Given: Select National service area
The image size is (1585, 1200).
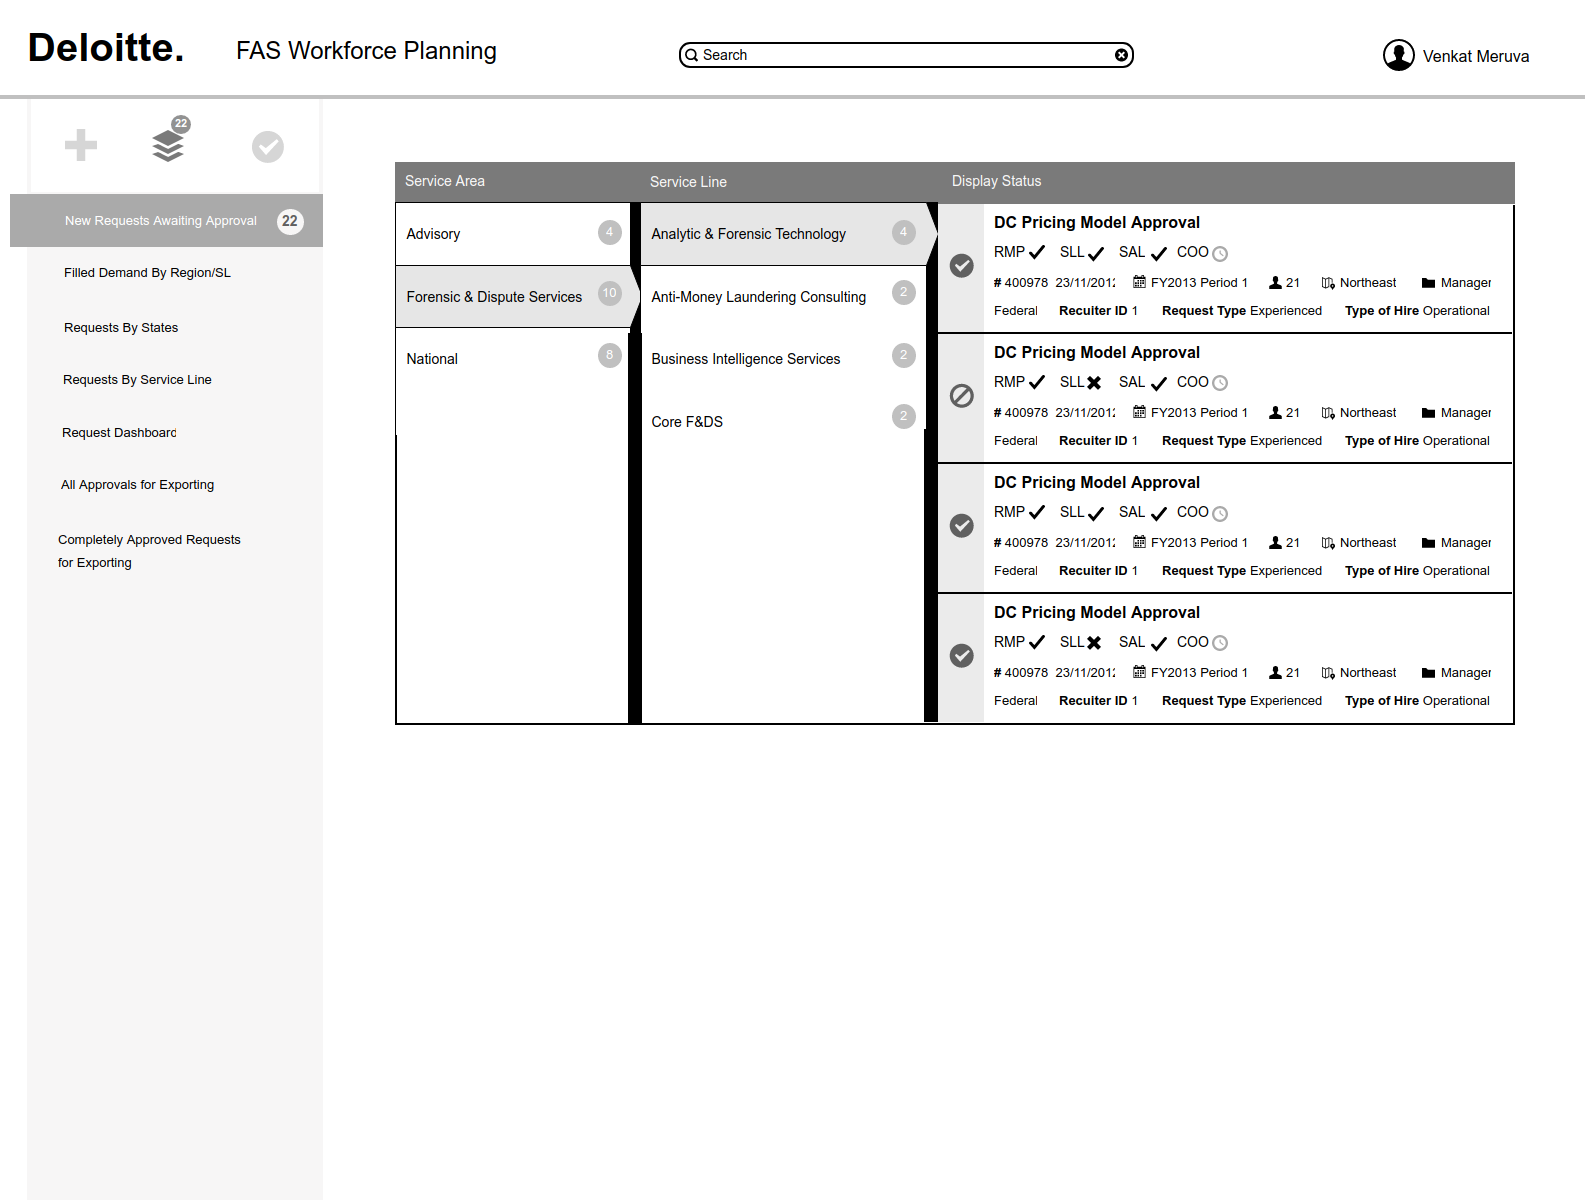Looking at the screenshot, I should point(512,359).
